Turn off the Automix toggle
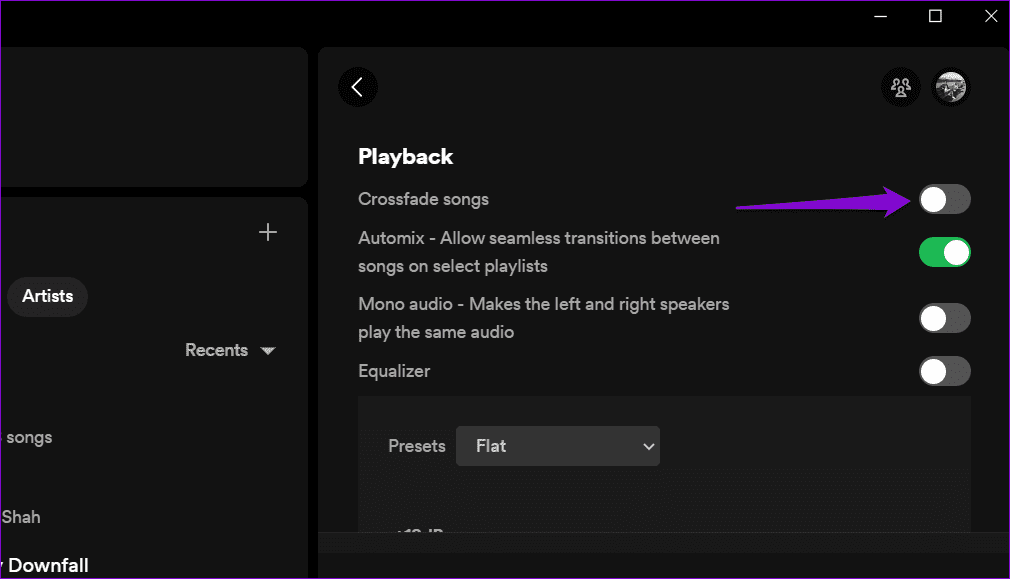The image size is (1010, 579). pos(944,252)
